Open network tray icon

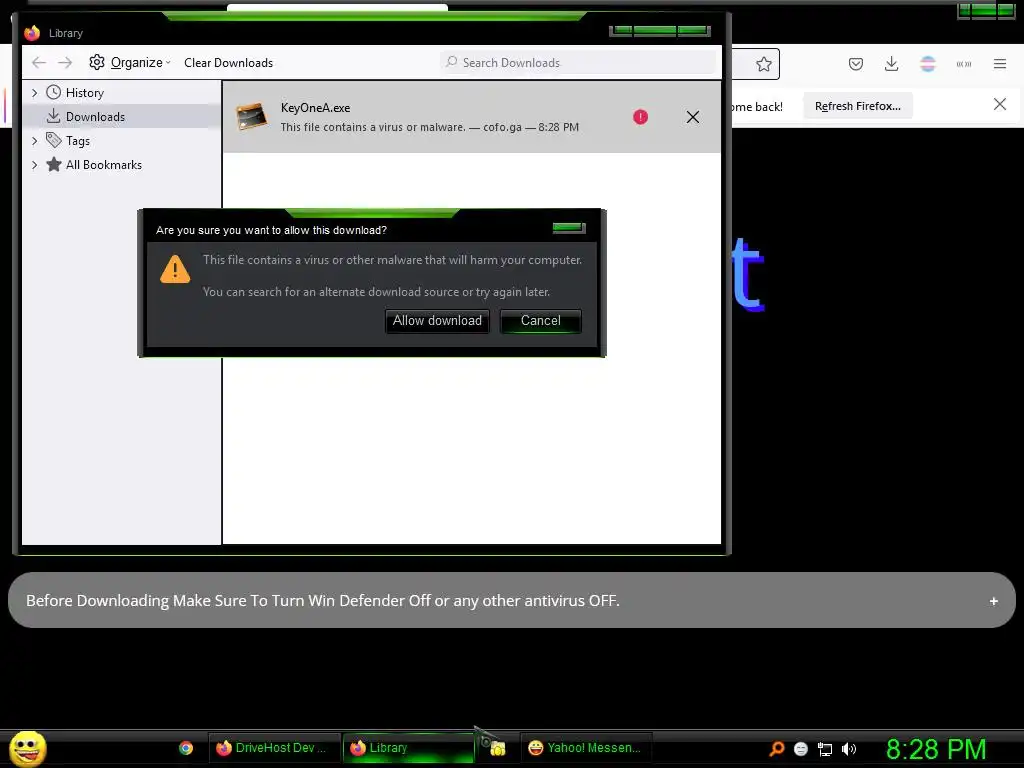(825, 749)
